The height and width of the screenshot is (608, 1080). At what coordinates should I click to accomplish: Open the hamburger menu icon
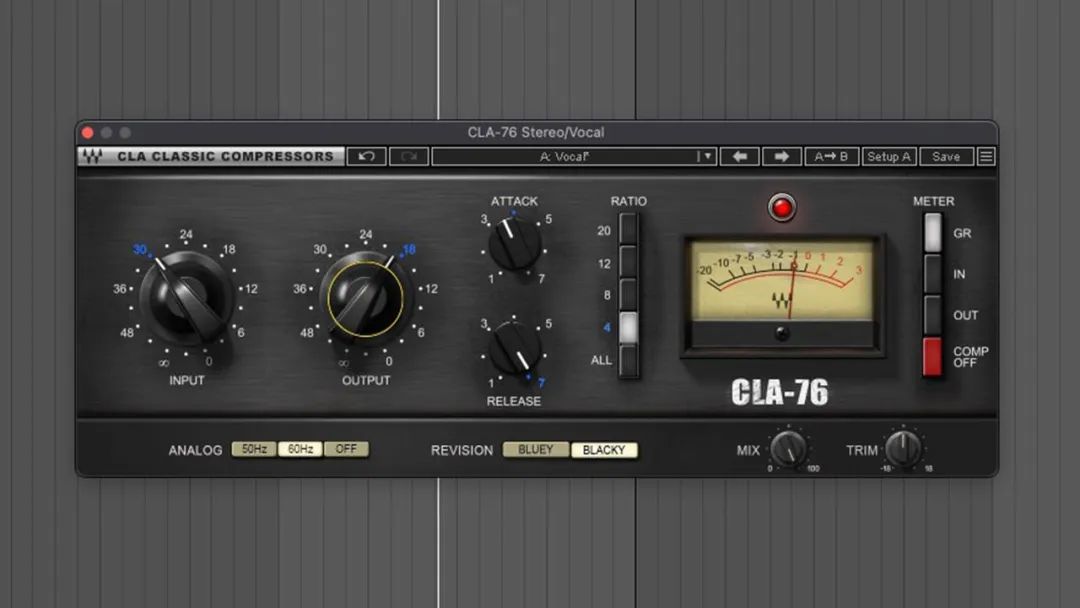986,156
